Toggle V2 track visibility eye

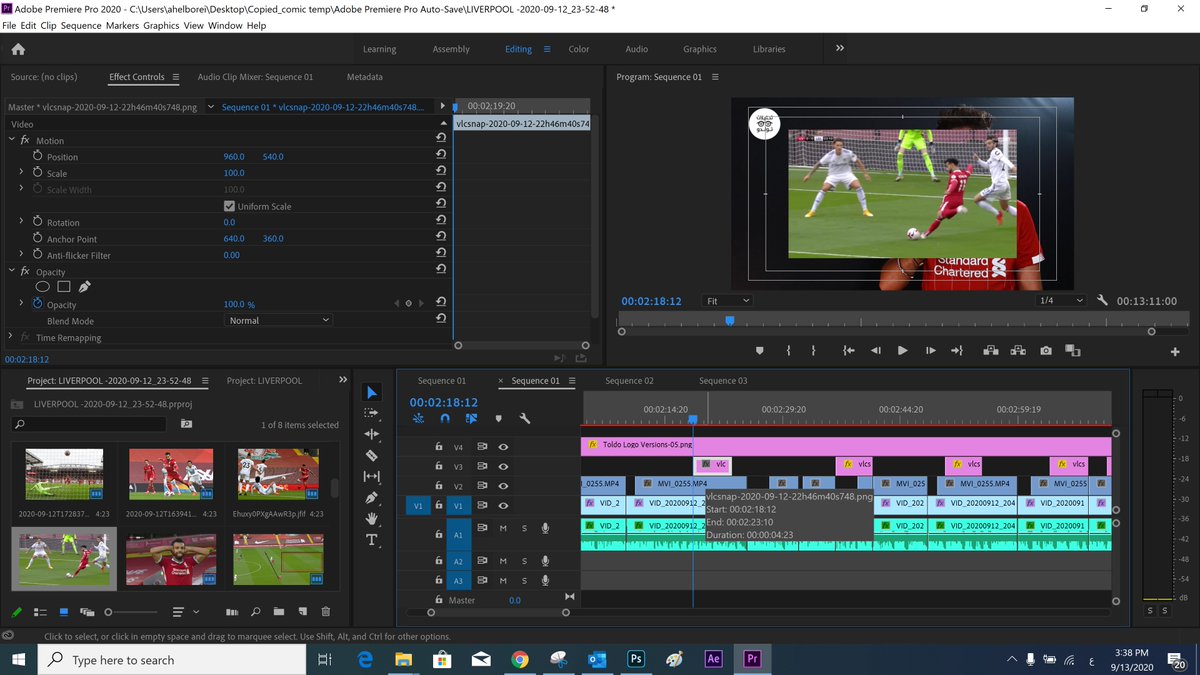[504, 486]
